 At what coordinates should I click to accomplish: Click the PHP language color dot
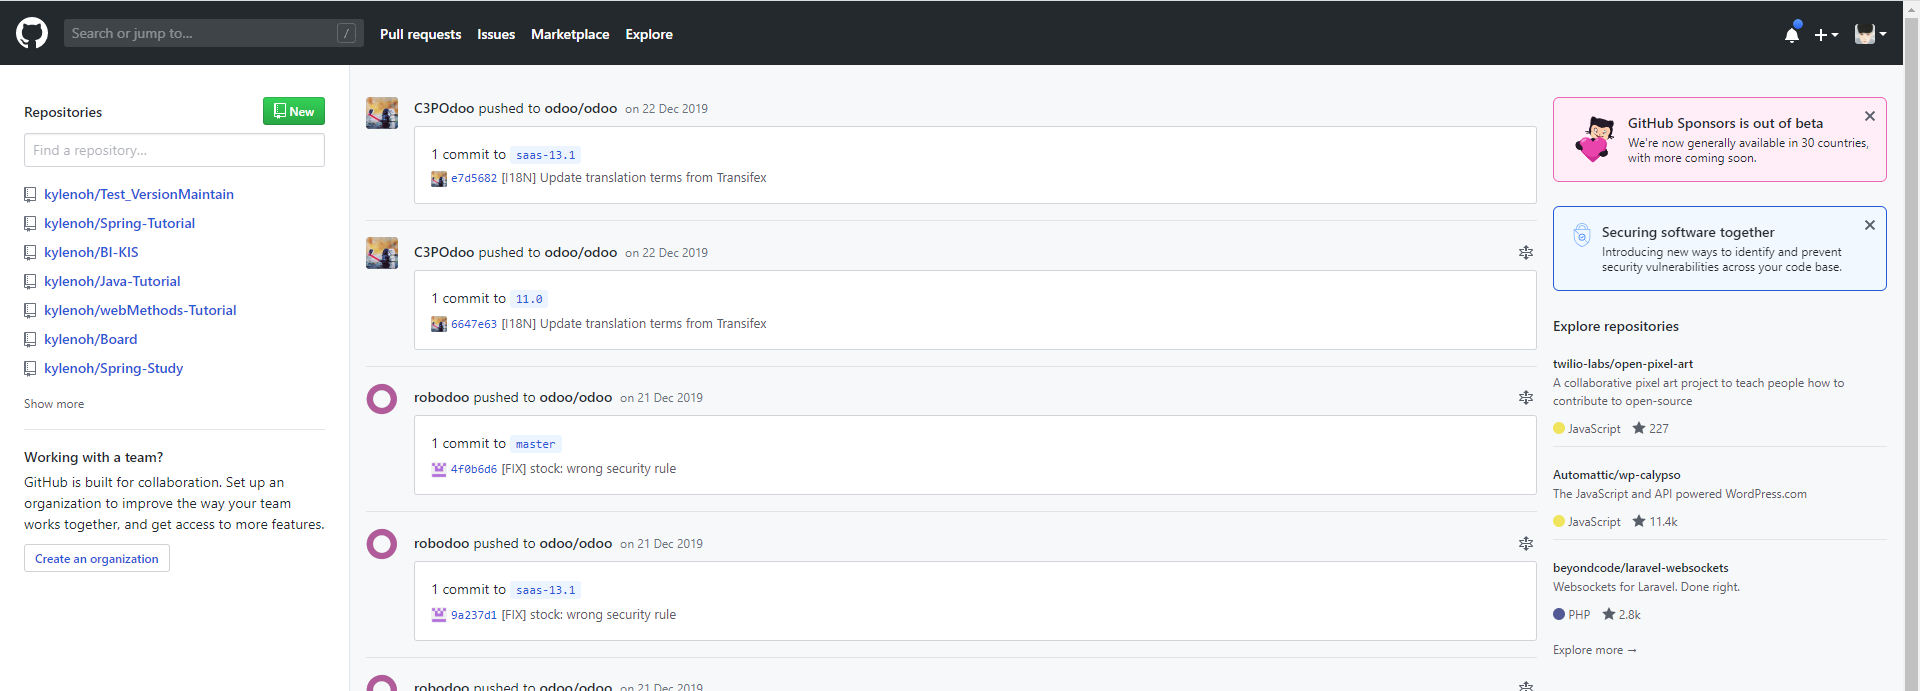1559,614
